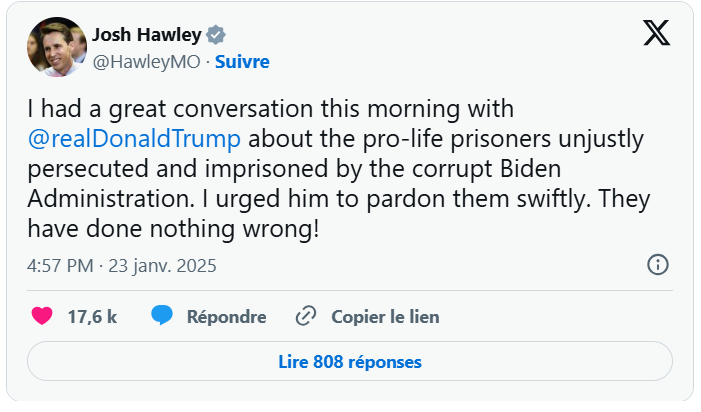Select the Copier le lien text
The image size is (701, 412).
click(x=385, y=317)
